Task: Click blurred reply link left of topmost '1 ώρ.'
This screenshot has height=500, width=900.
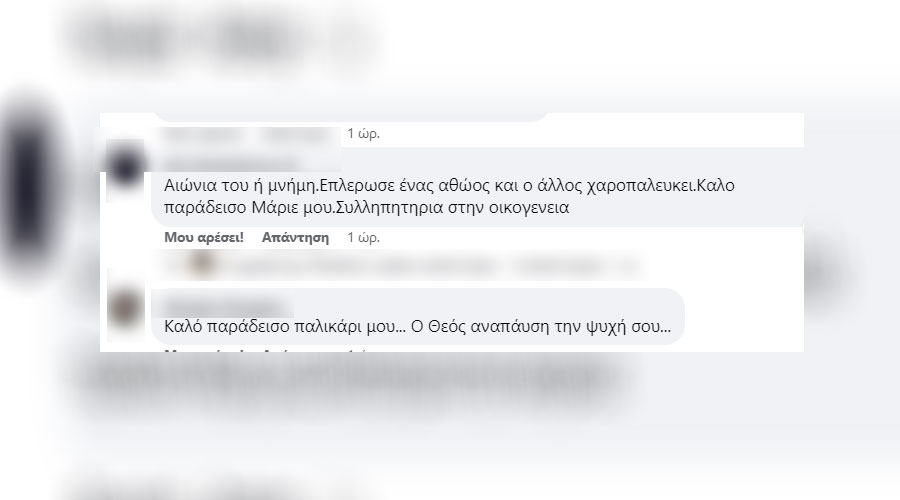Action: click(x=296, y=134)
